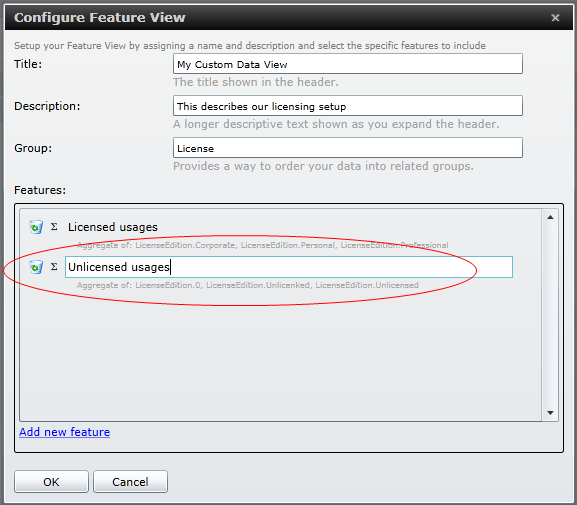
Task: Select the Licensed usages feature name
Action: [x=113, y=227]
